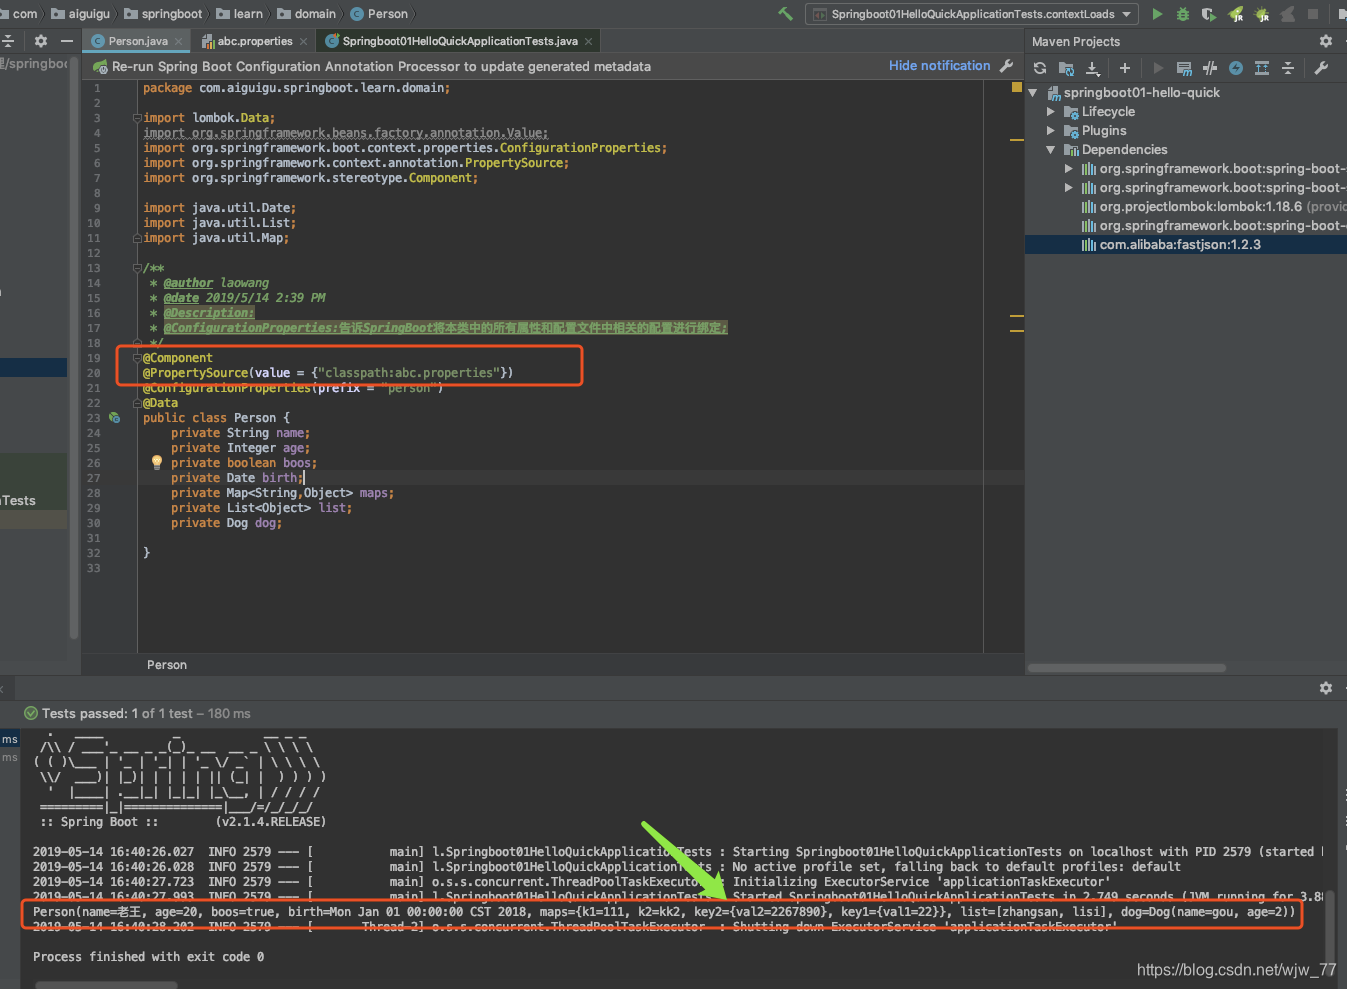Screen dimensions: 1347x989
Task: Collapse springboot01-hello-quick Maven node
Action: [x=1033, y=93]
